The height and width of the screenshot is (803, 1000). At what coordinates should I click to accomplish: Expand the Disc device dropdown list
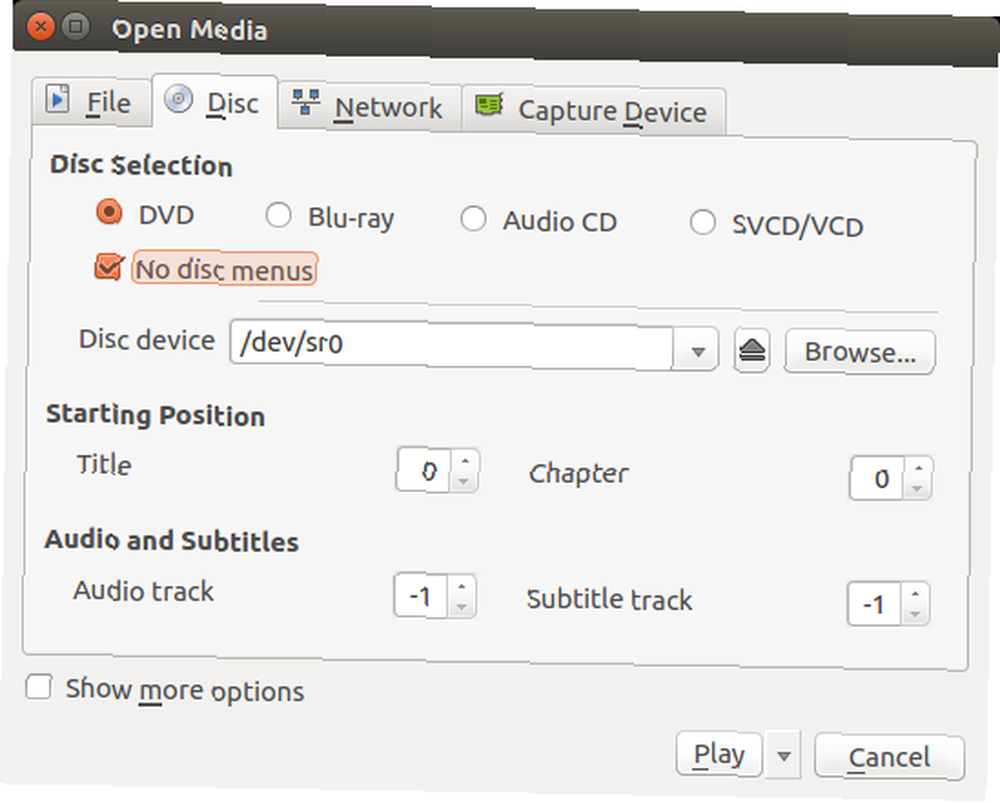[697, 351]
